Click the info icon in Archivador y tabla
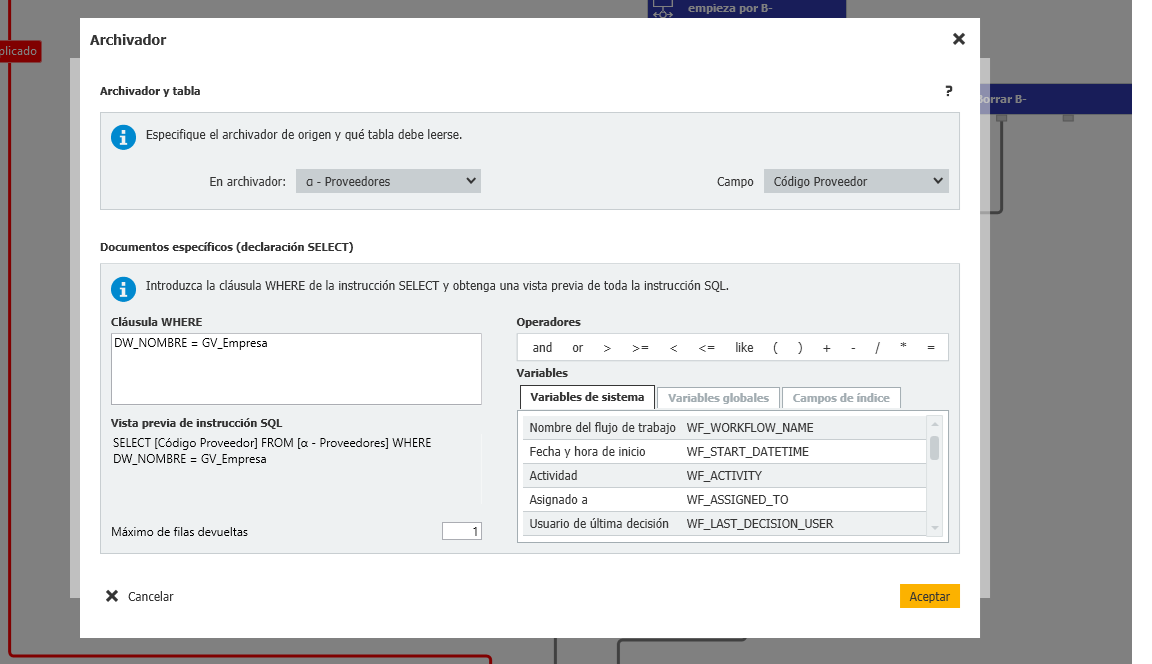Viewport: 1152px width, 664px height. (x=123, y=137)
